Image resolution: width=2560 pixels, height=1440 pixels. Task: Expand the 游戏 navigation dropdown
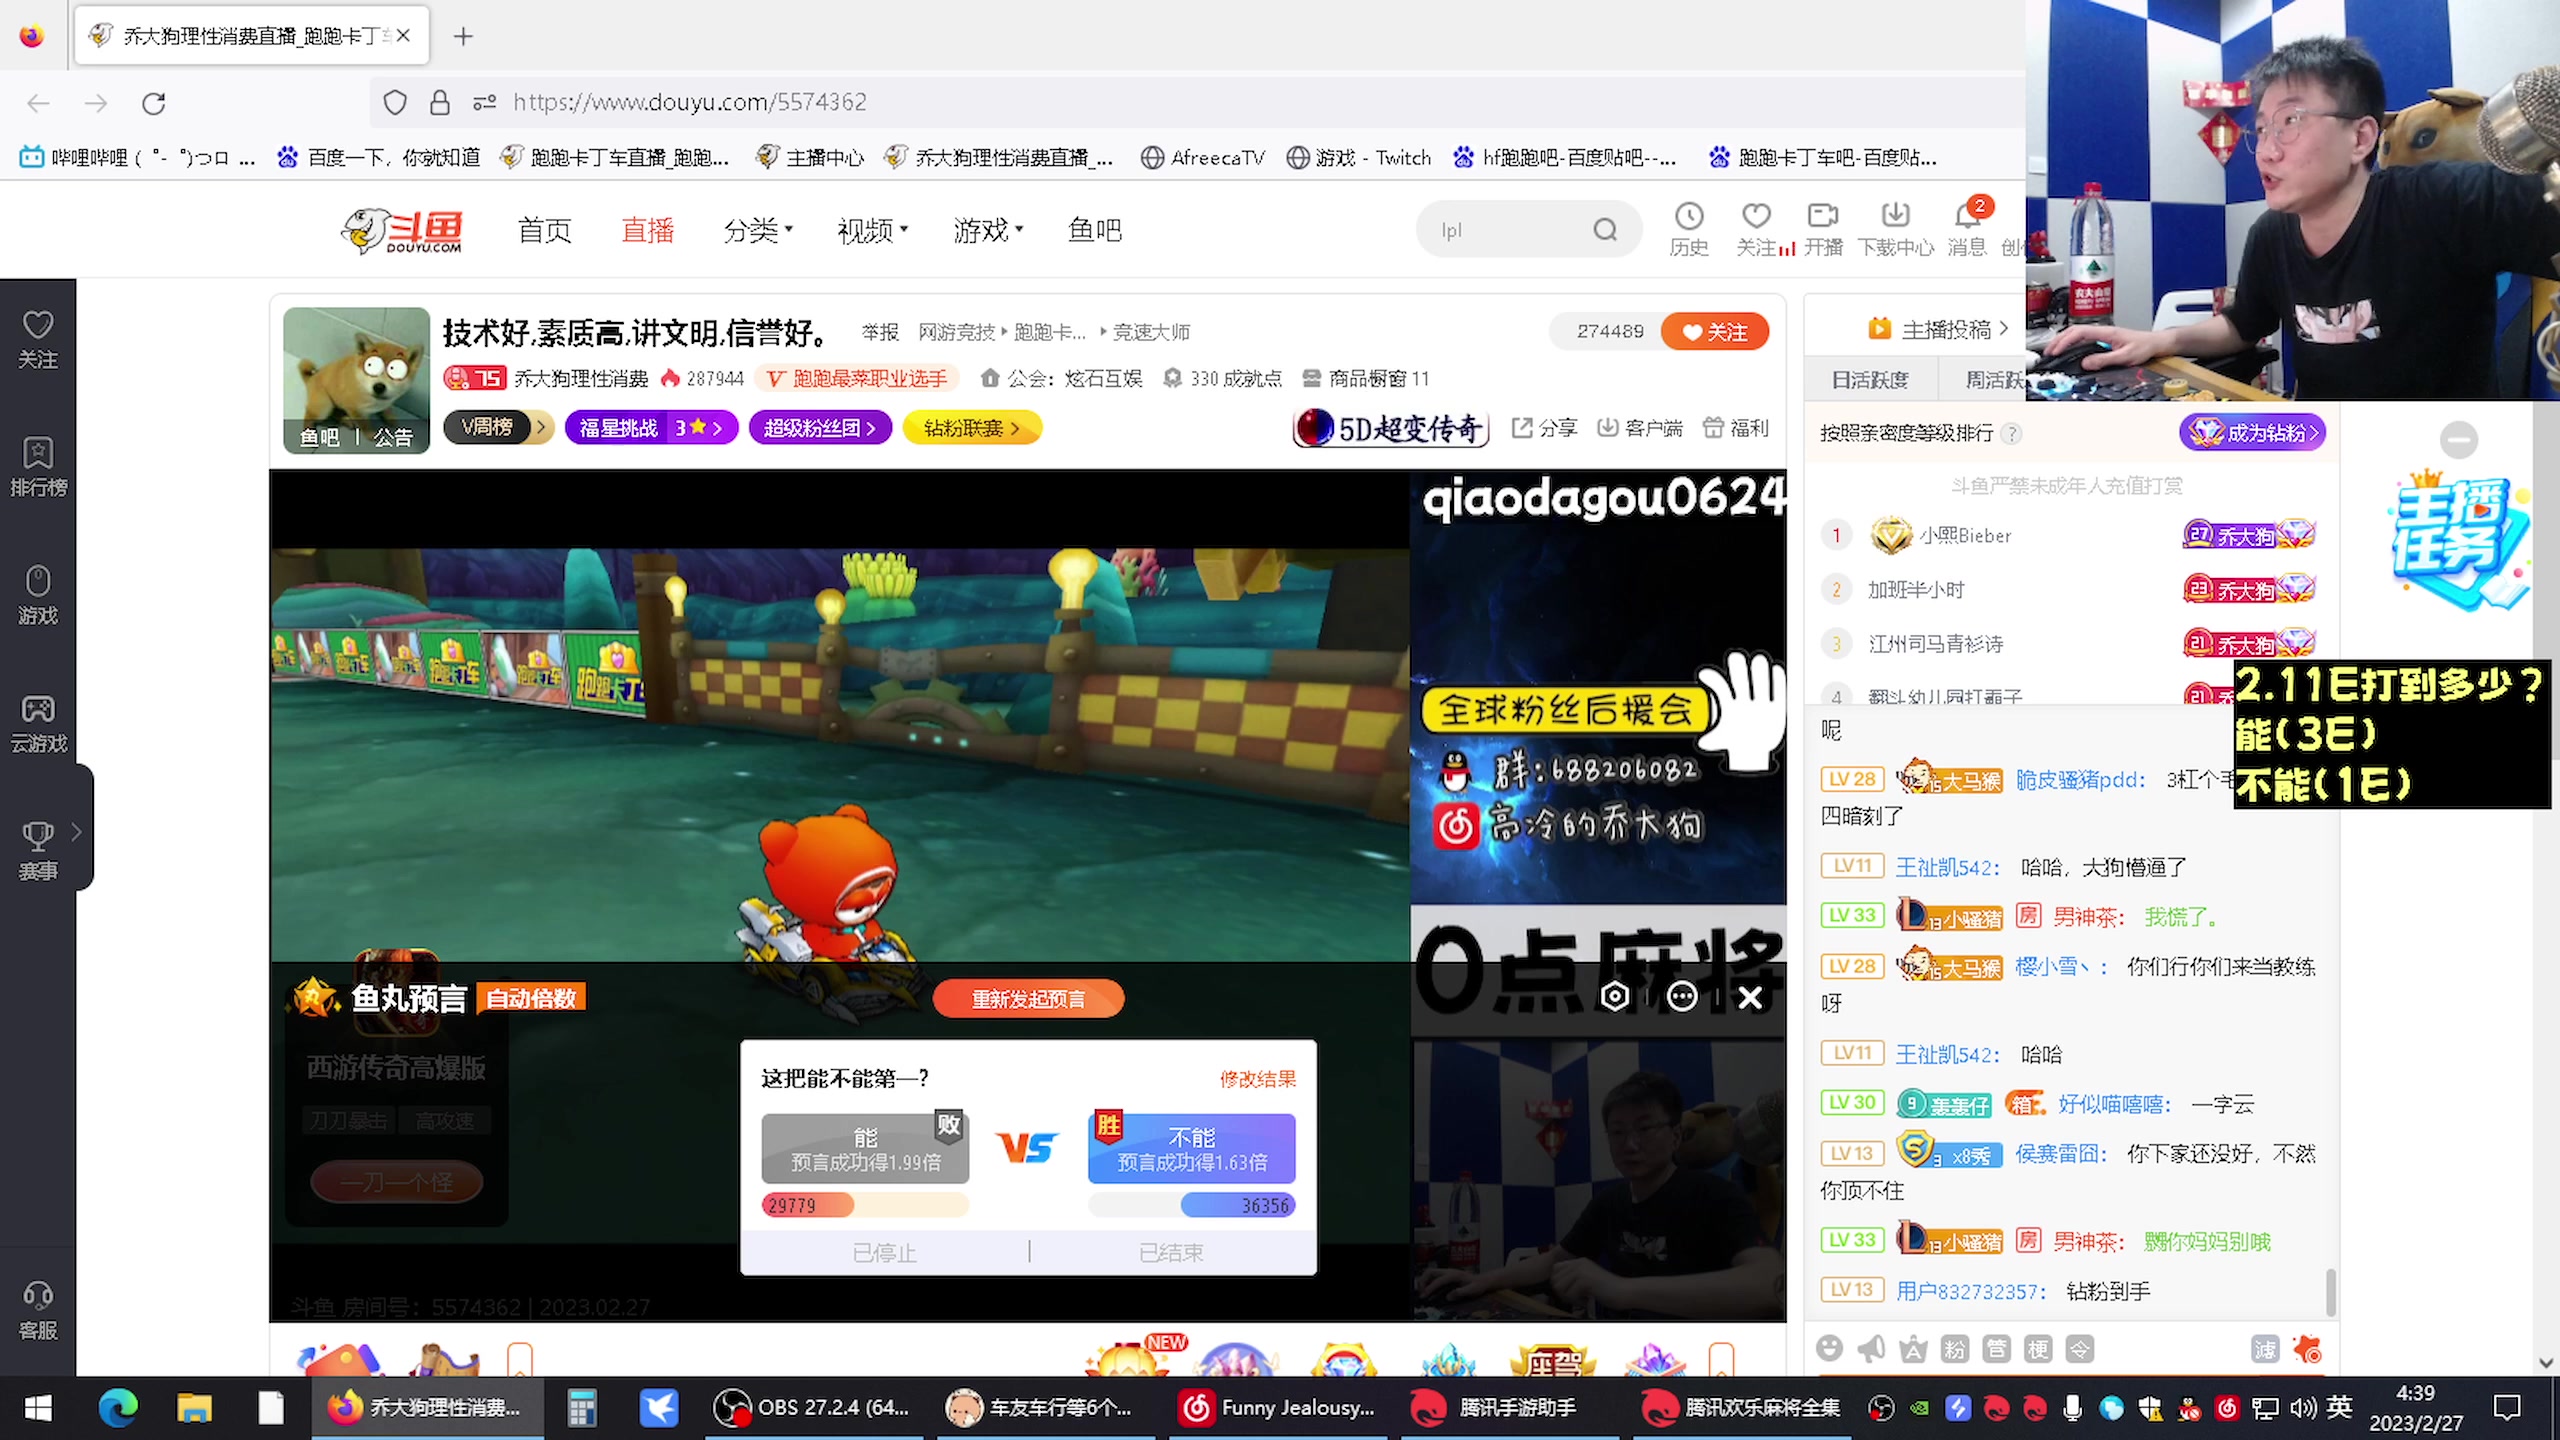point(987,231)
